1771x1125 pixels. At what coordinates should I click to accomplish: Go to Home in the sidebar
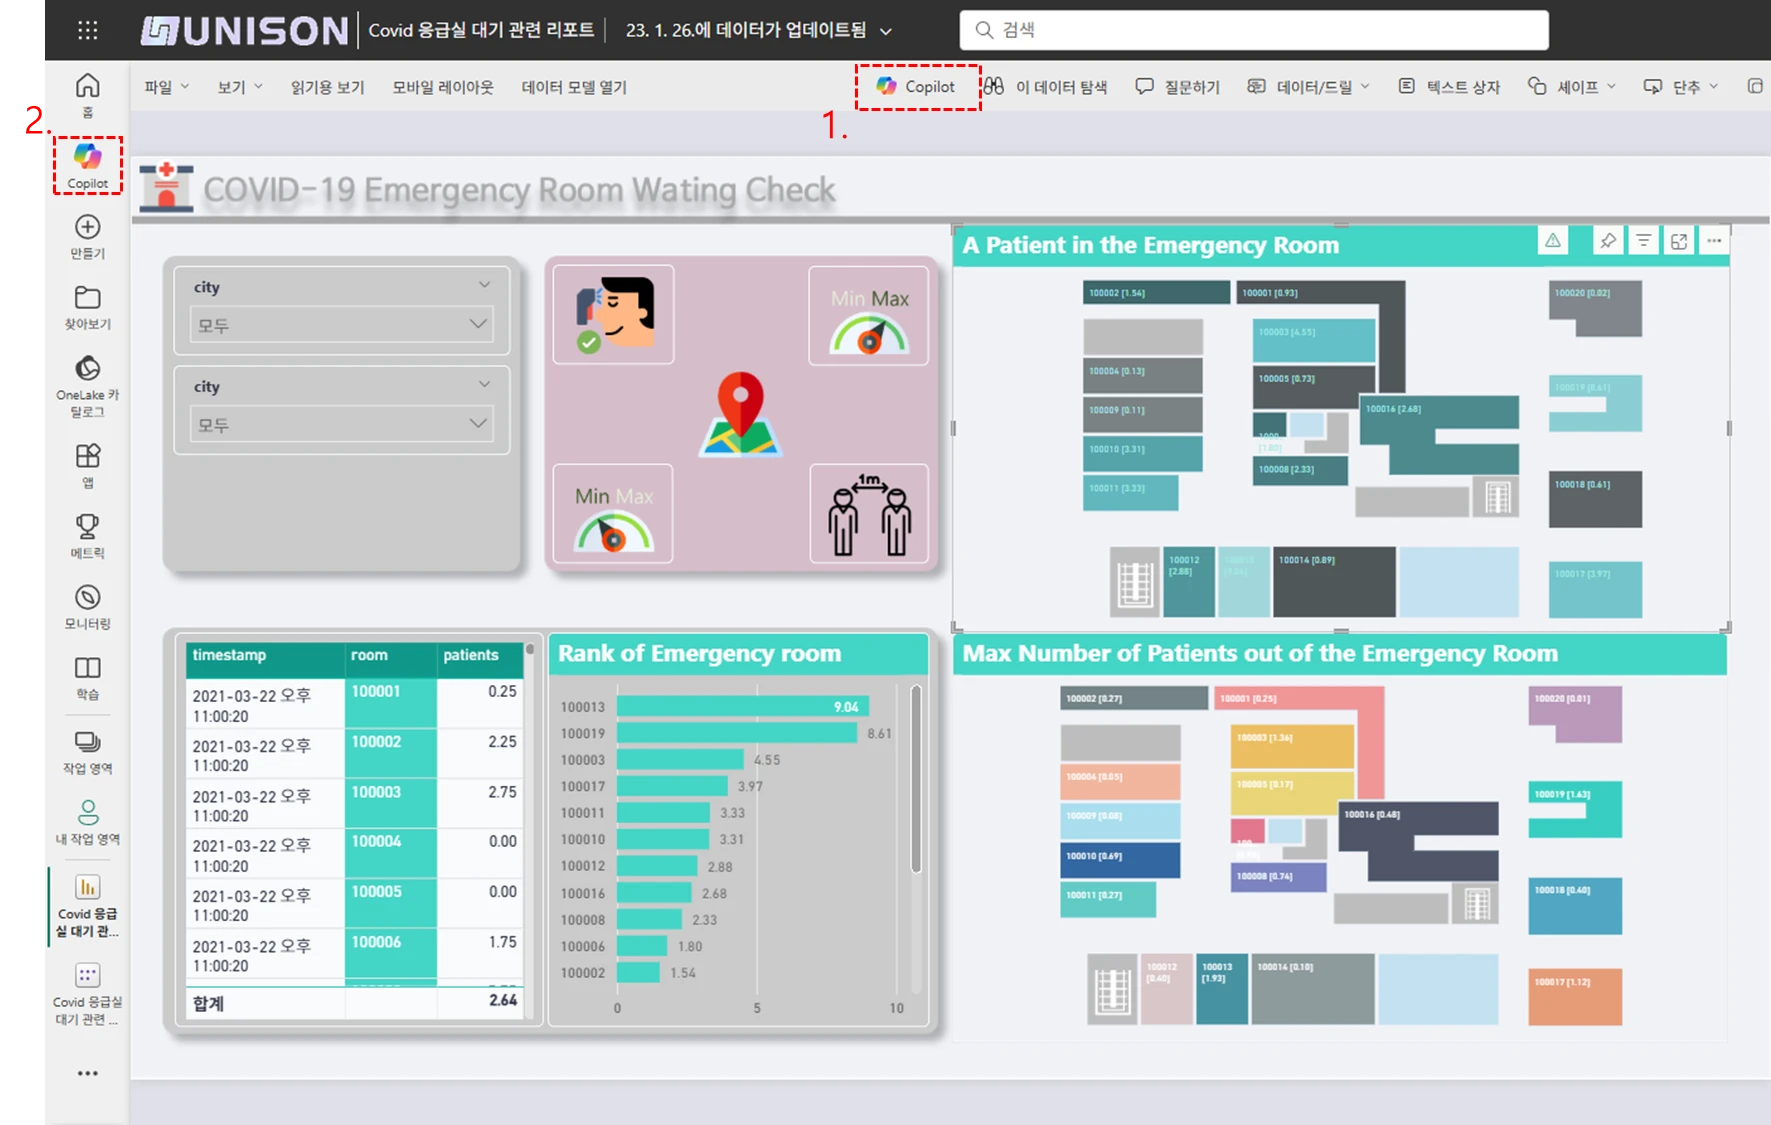pyautogui.click(x=88, y=95)
